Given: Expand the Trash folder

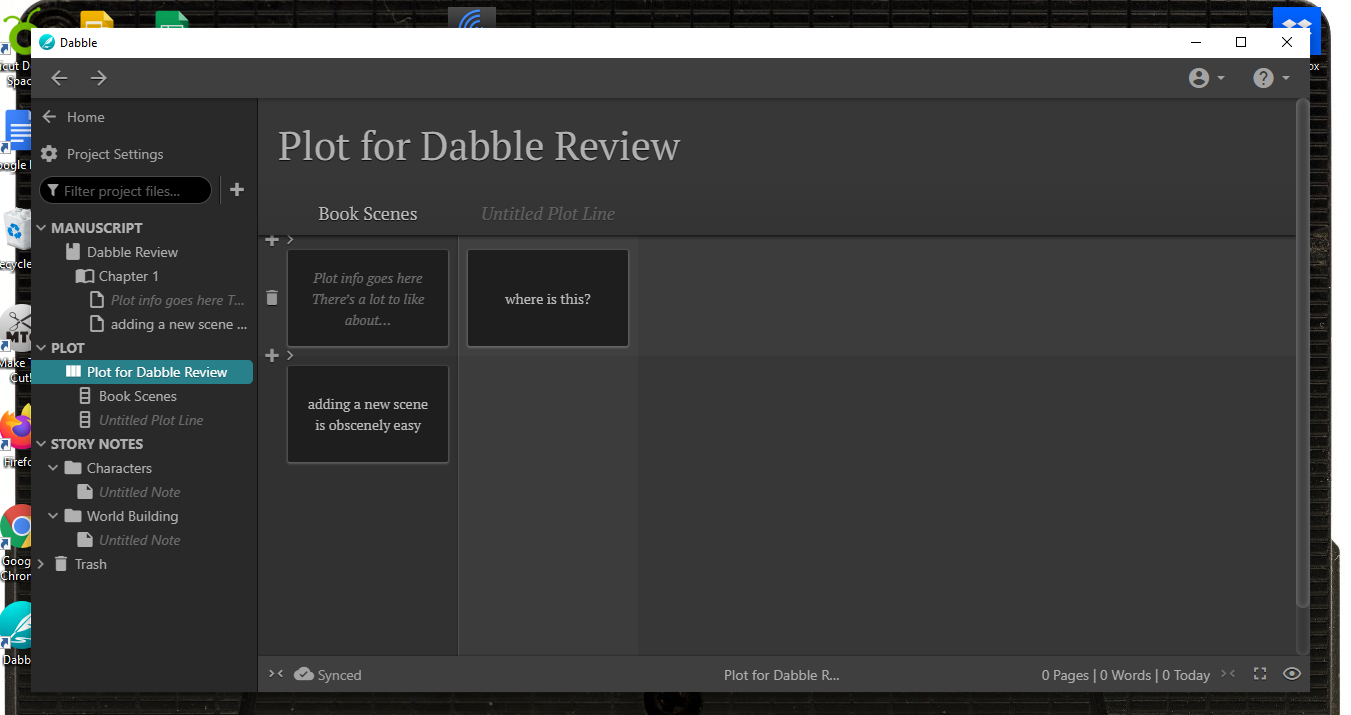Looking at the screenshot, I should coord(41,564).
